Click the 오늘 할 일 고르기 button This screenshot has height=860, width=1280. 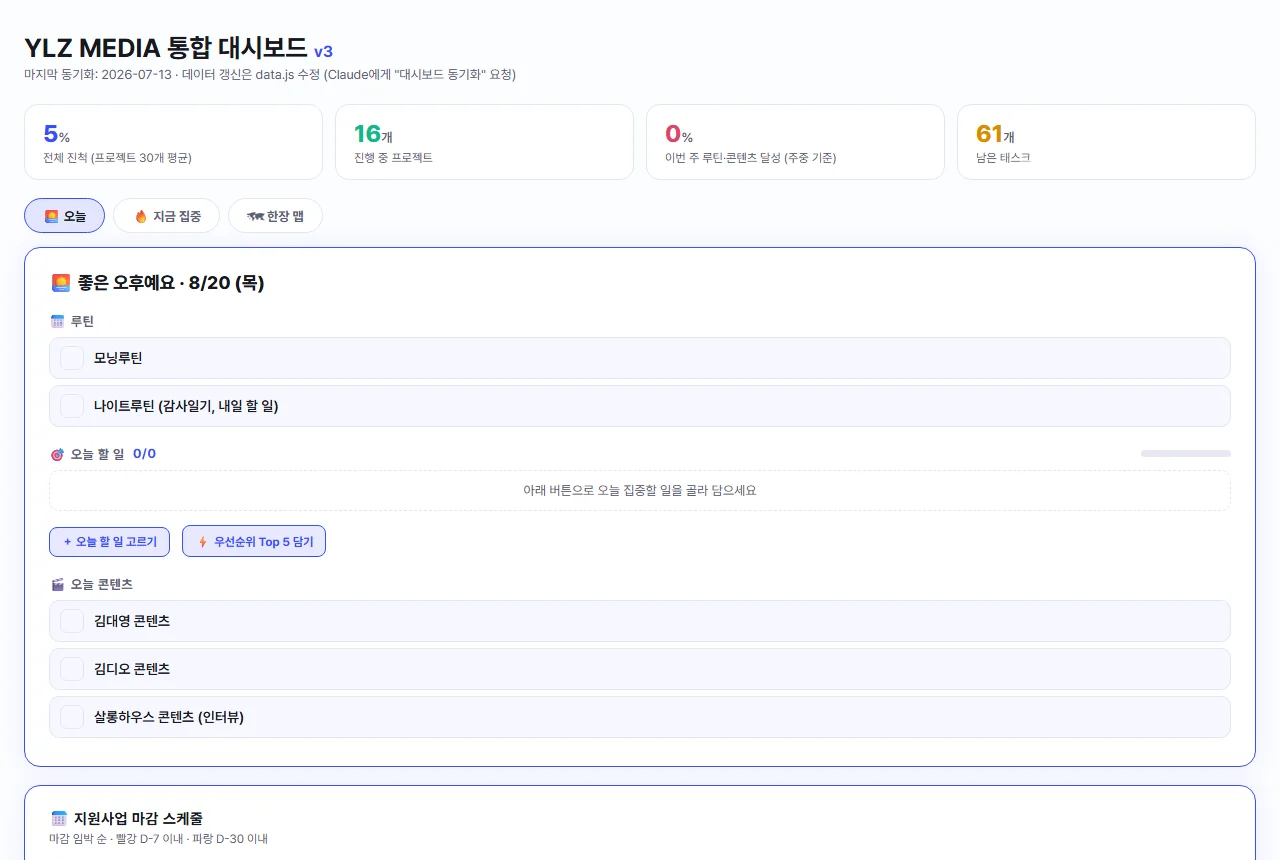point(110,542)
